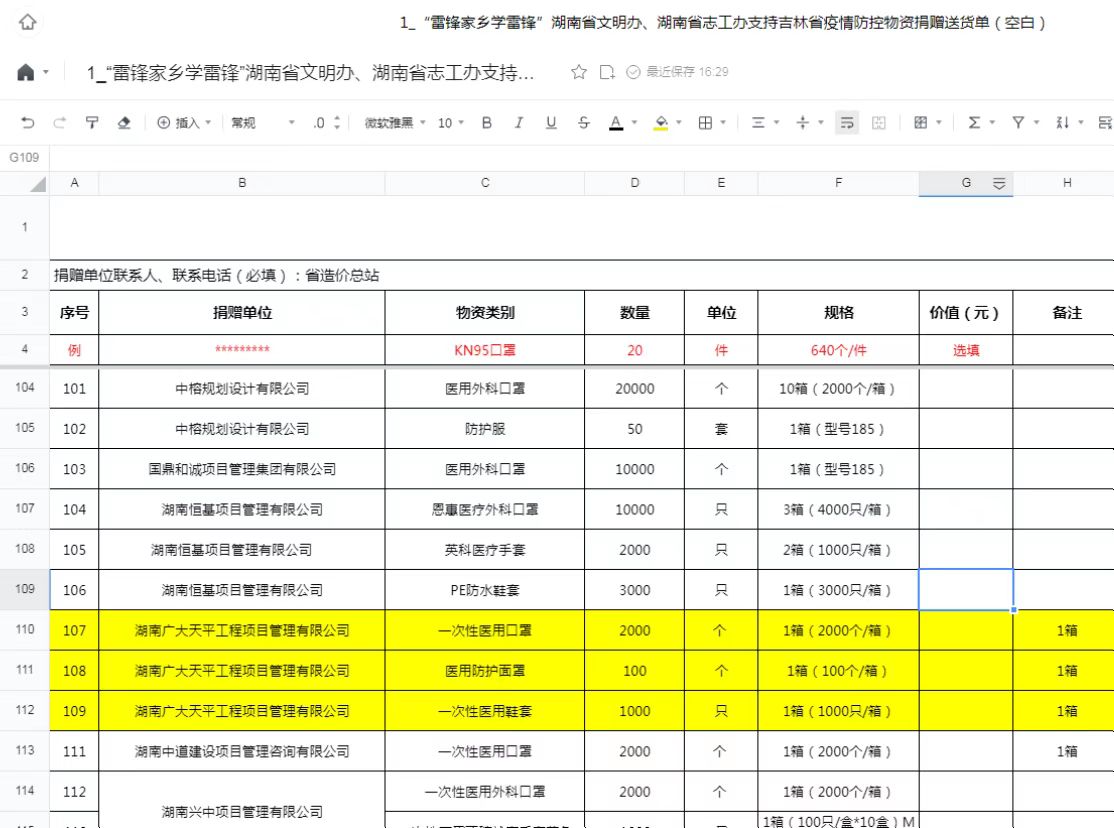Select column B header
Image resolution: width=1114 pixels, height=828 pixels.
[x=242, y=183]
